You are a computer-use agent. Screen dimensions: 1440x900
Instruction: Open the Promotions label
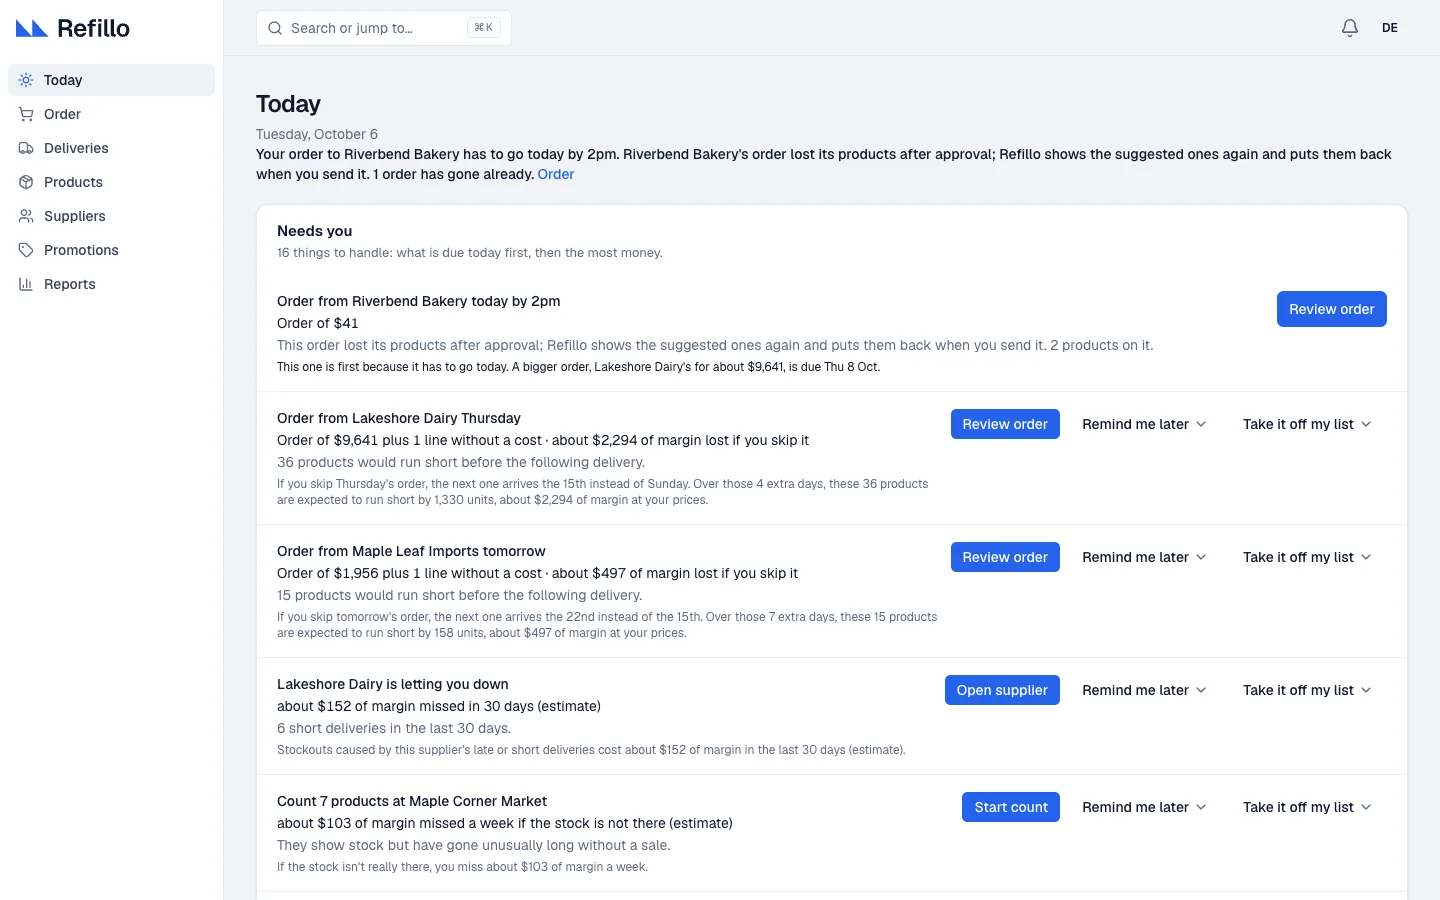81,250
